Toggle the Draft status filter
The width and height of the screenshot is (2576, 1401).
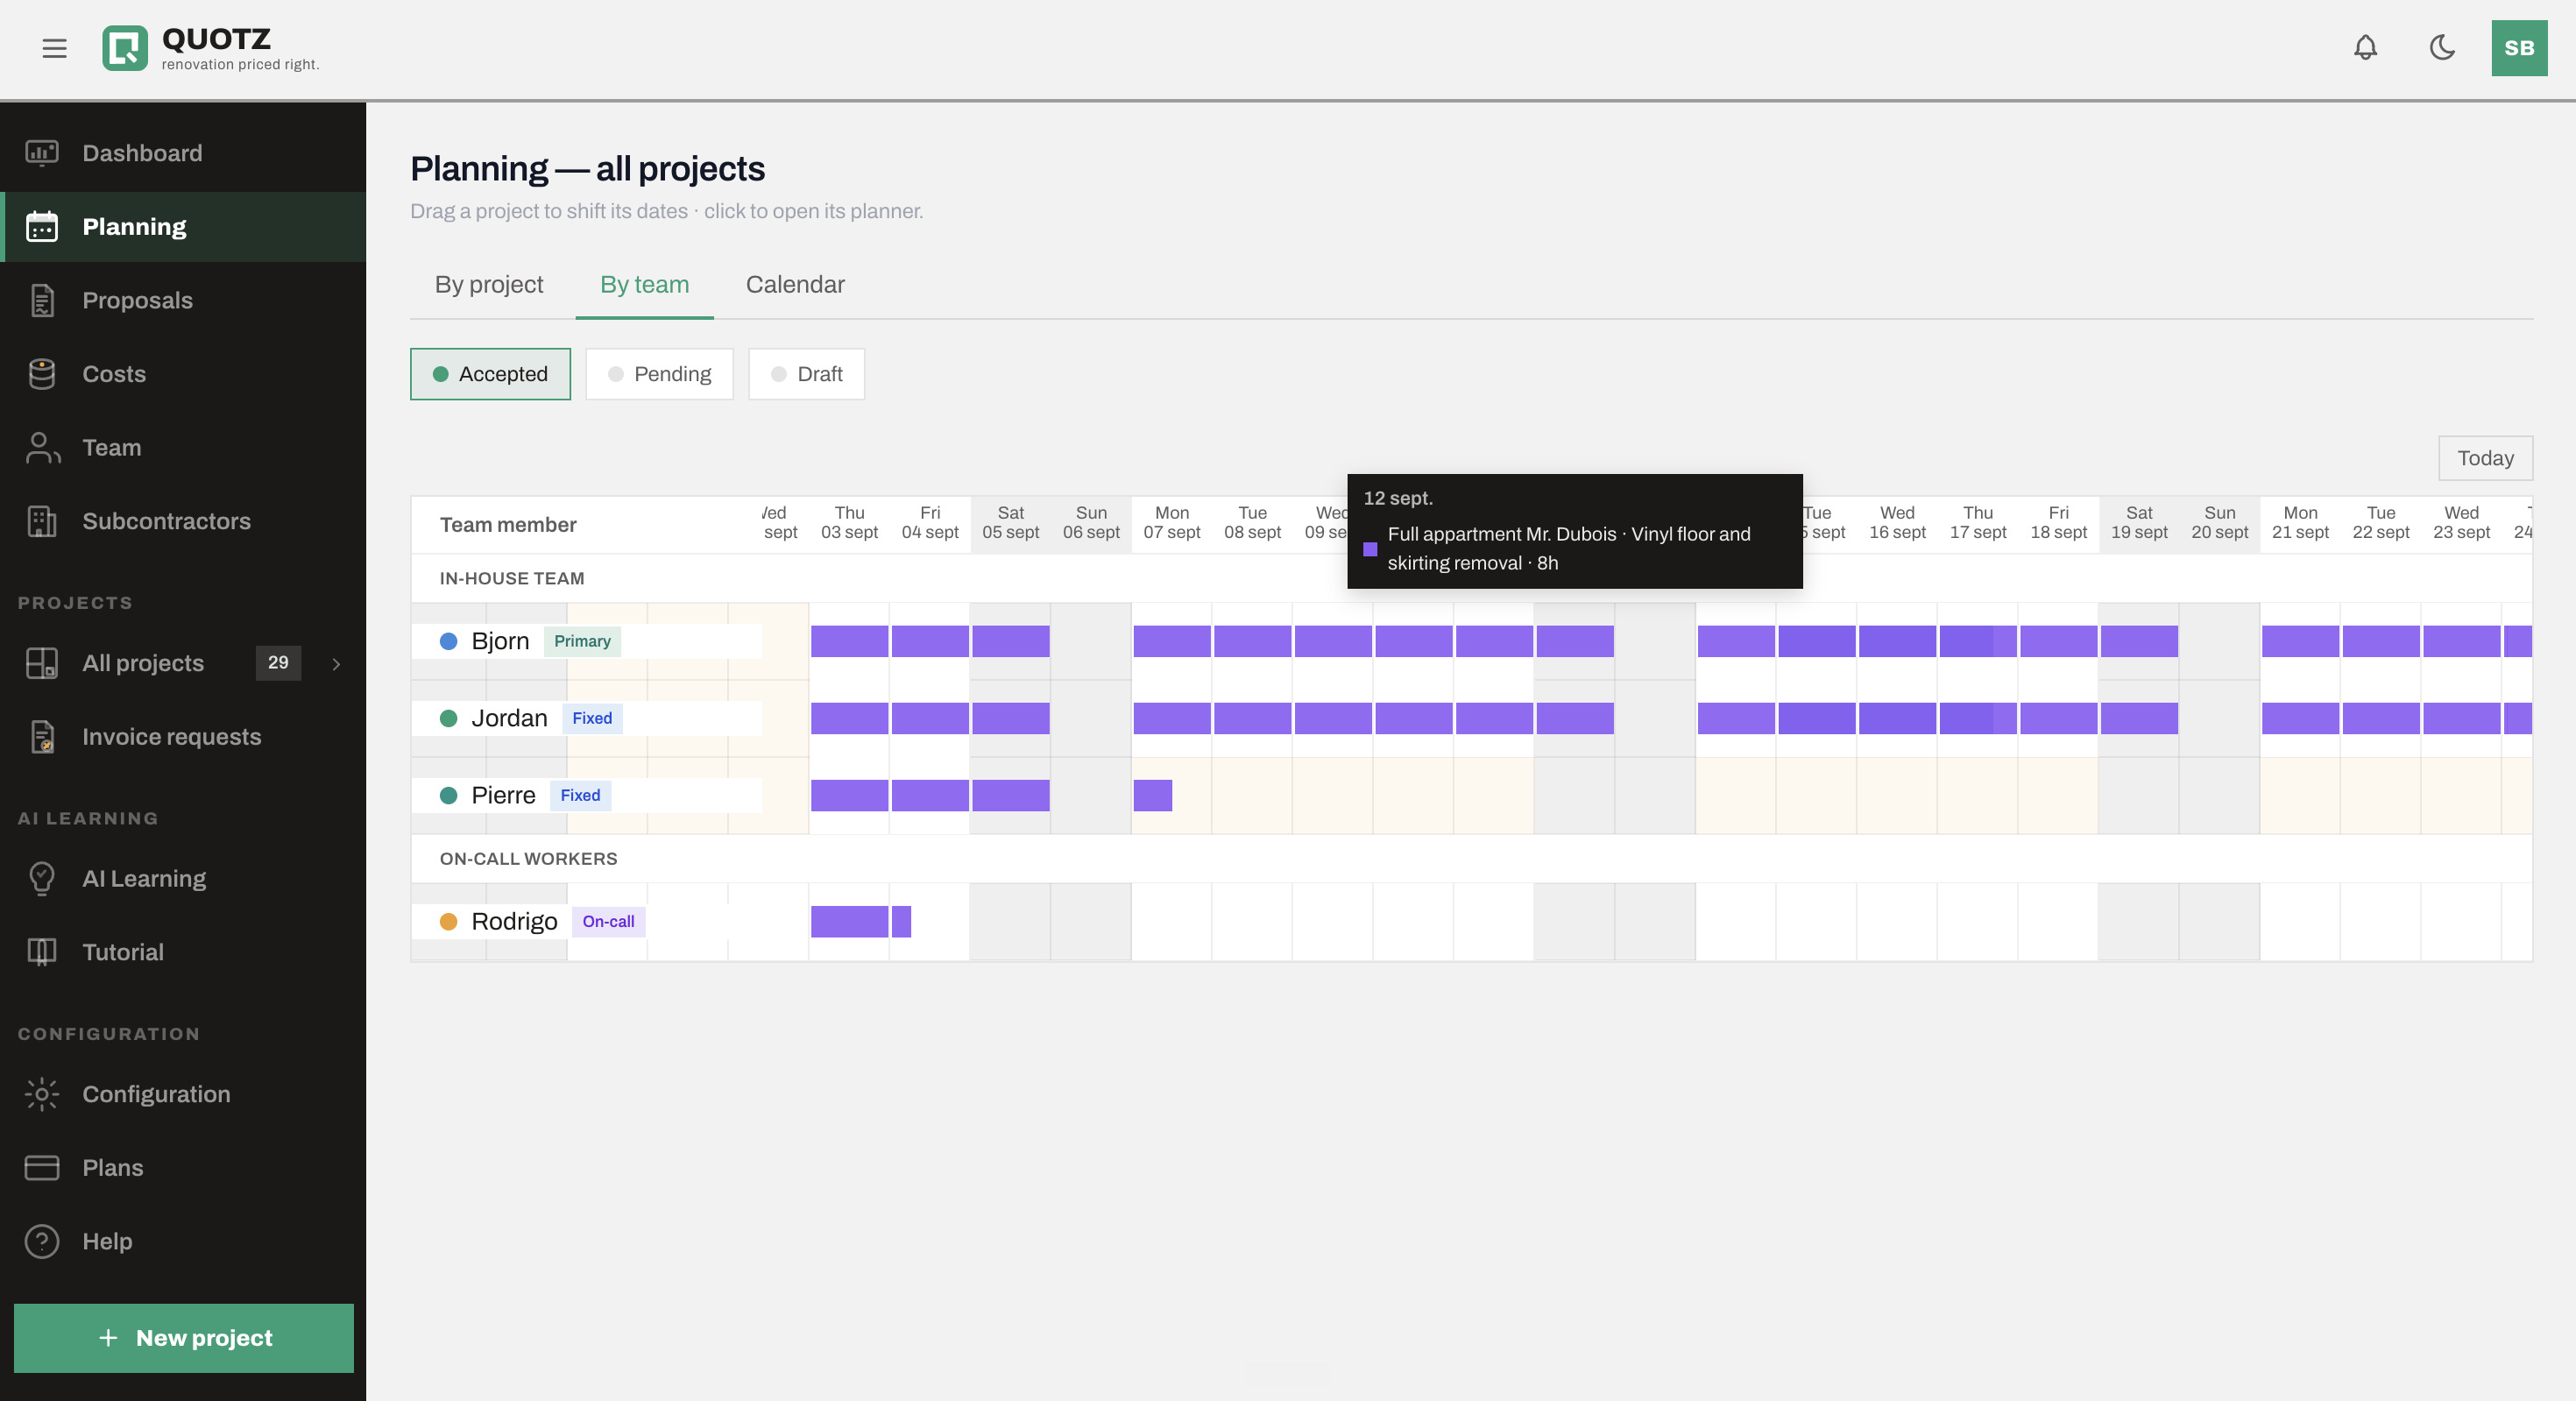806,374
